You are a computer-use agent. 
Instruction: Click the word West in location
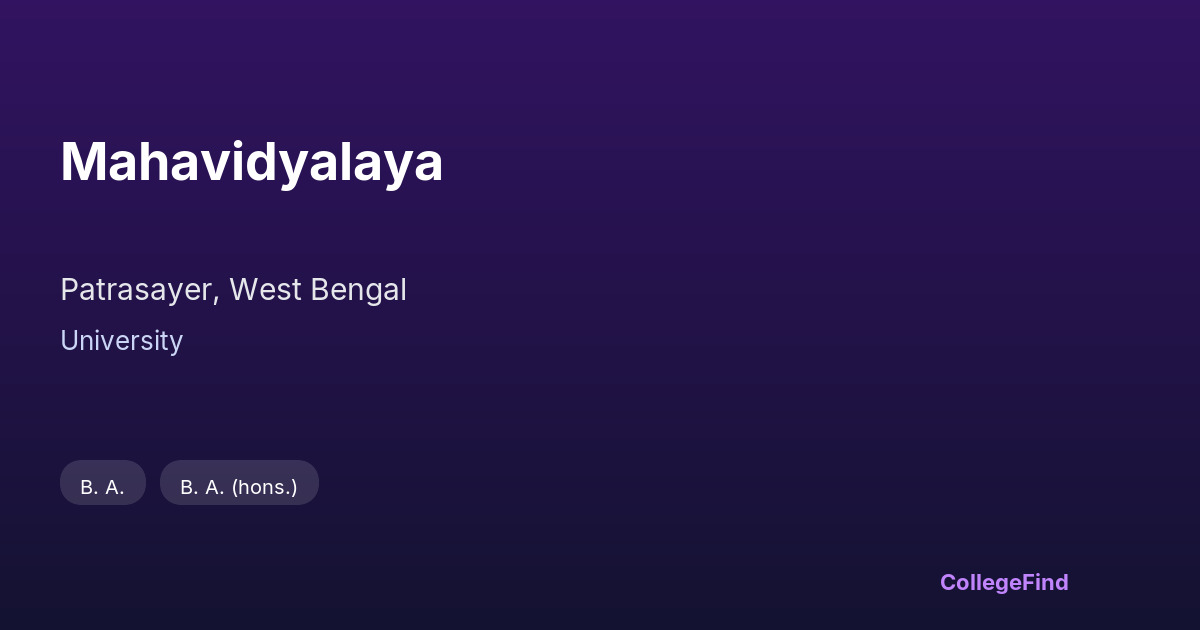pyautogui.click(x=265, y=290)
